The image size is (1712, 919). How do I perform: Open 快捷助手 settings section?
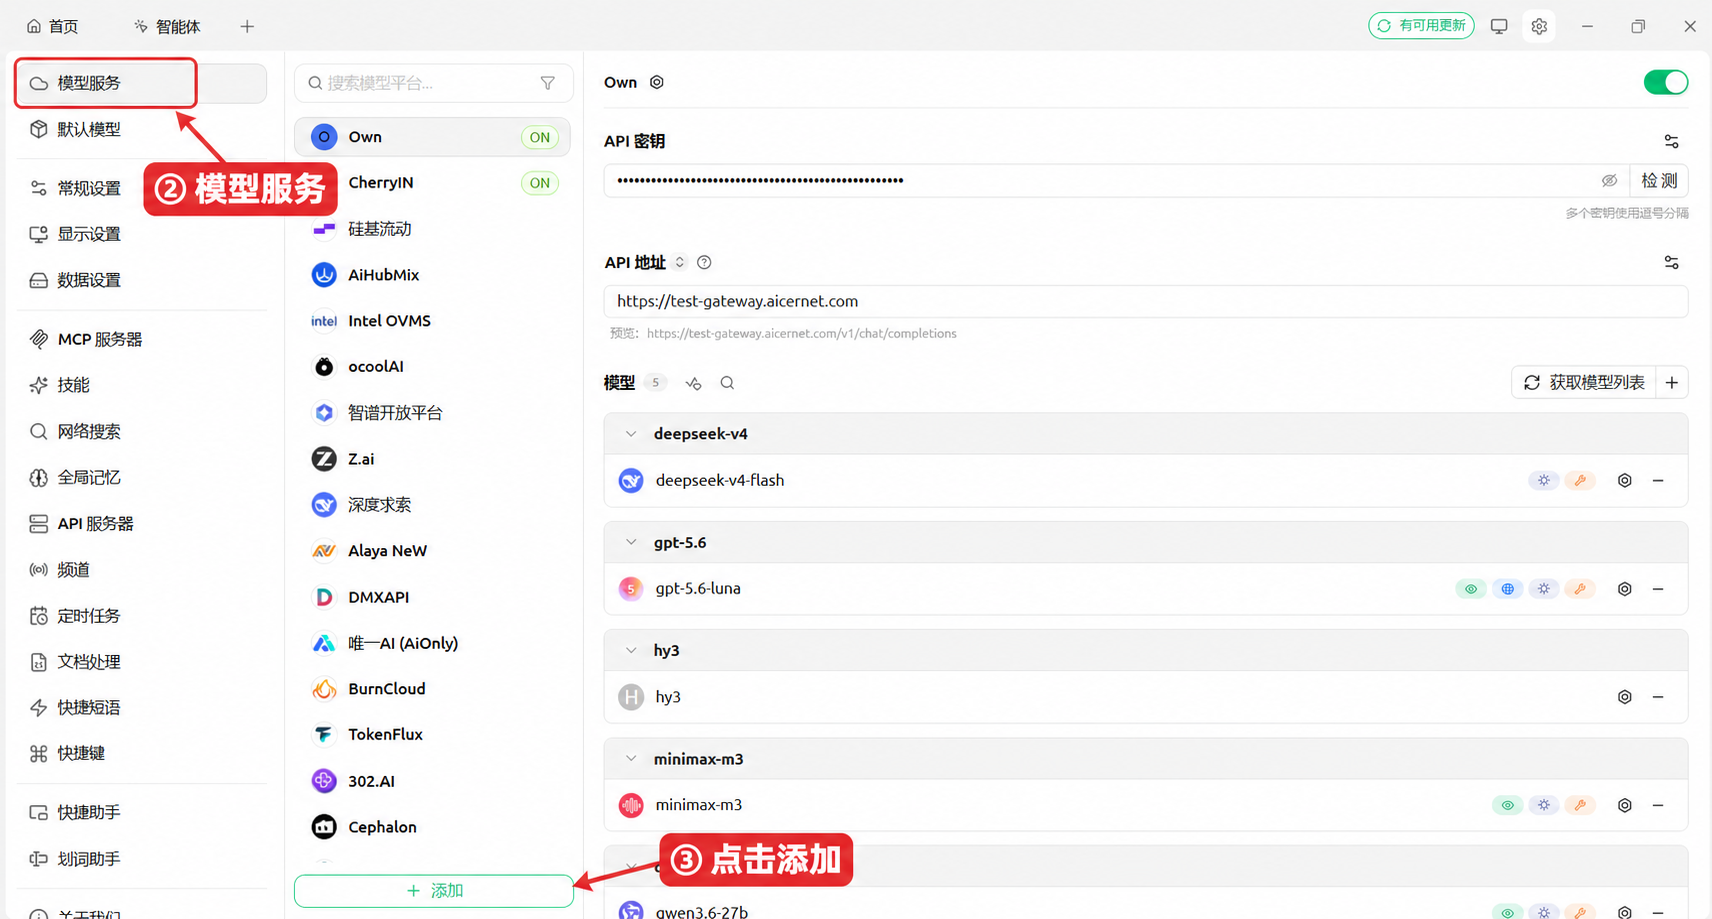coord(141,812)
